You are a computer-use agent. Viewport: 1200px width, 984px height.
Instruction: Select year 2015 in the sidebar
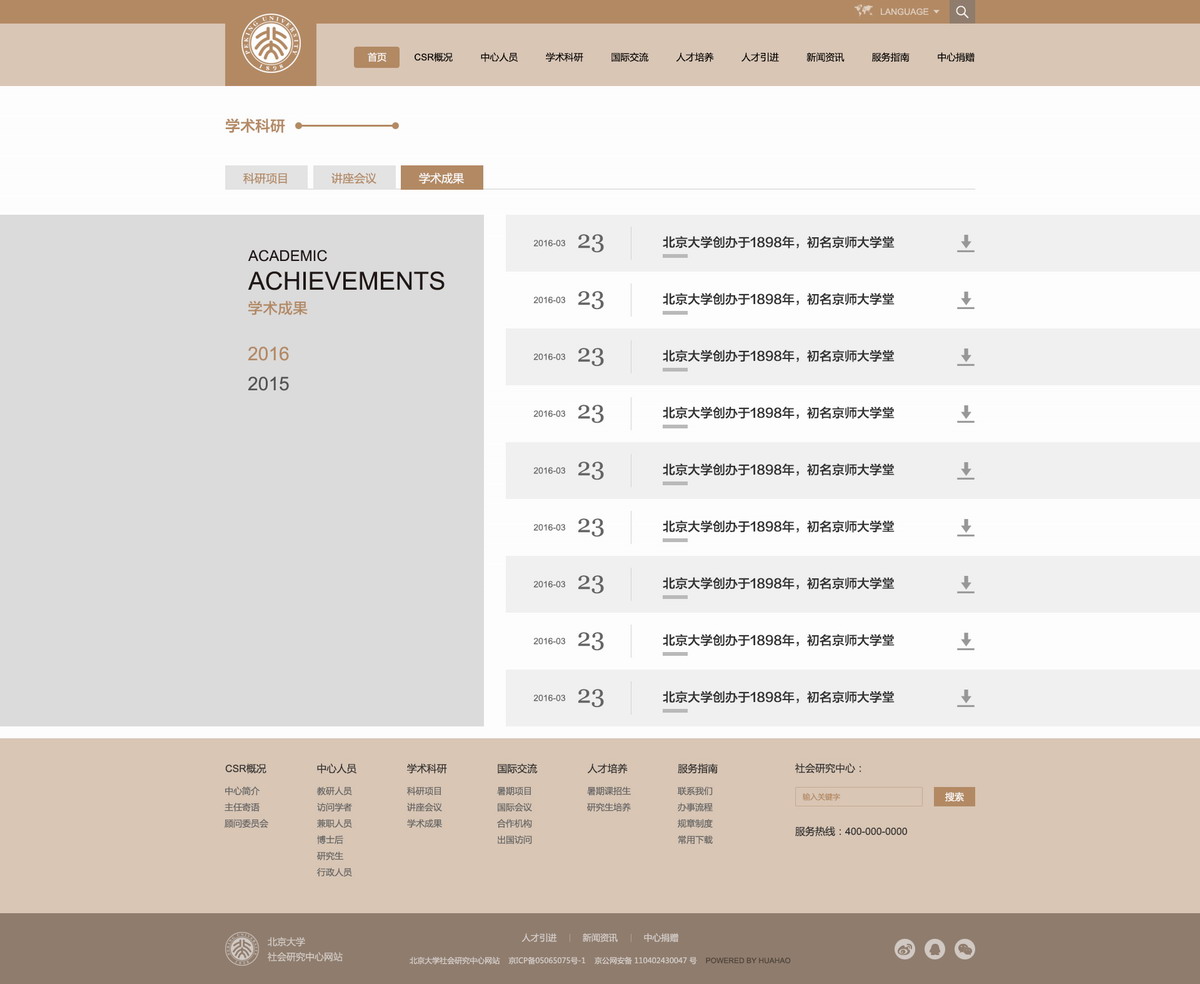pos(268,384)
